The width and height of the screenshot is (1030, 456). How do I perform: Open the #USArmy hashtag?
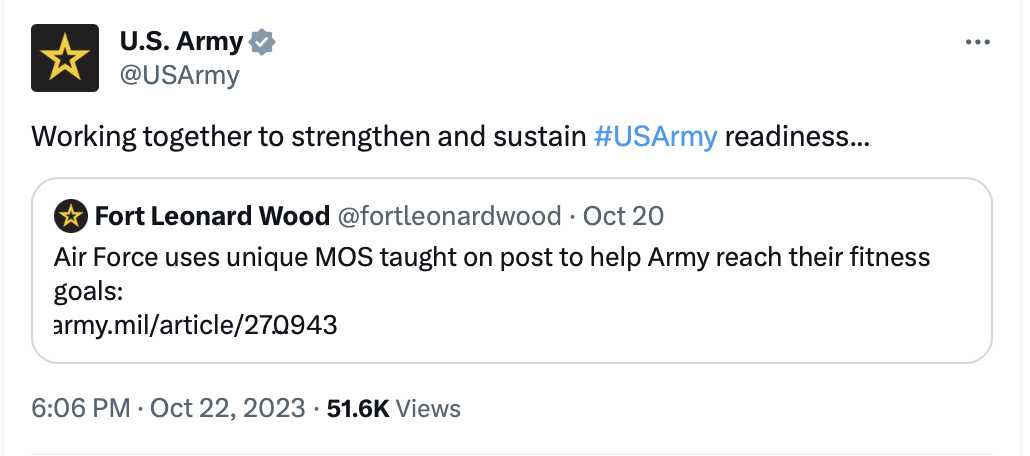(x=655, y=137)
